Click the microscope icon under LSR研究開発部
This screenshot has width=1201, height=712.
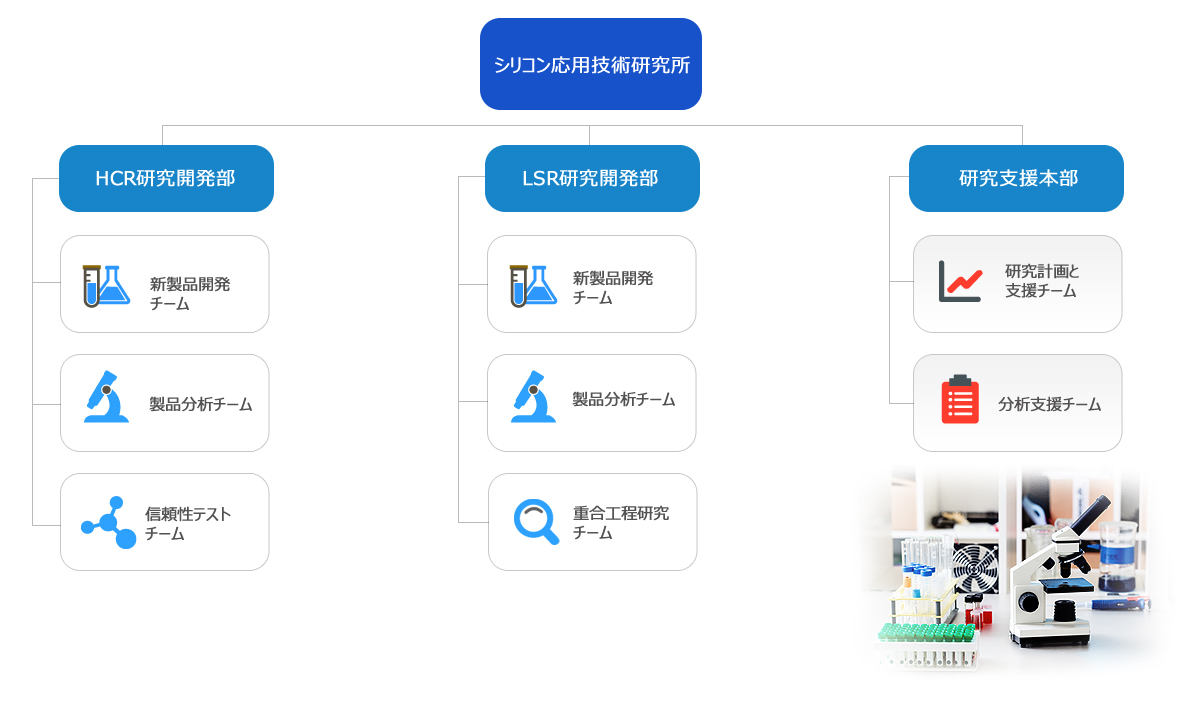(x=533, y=397)
